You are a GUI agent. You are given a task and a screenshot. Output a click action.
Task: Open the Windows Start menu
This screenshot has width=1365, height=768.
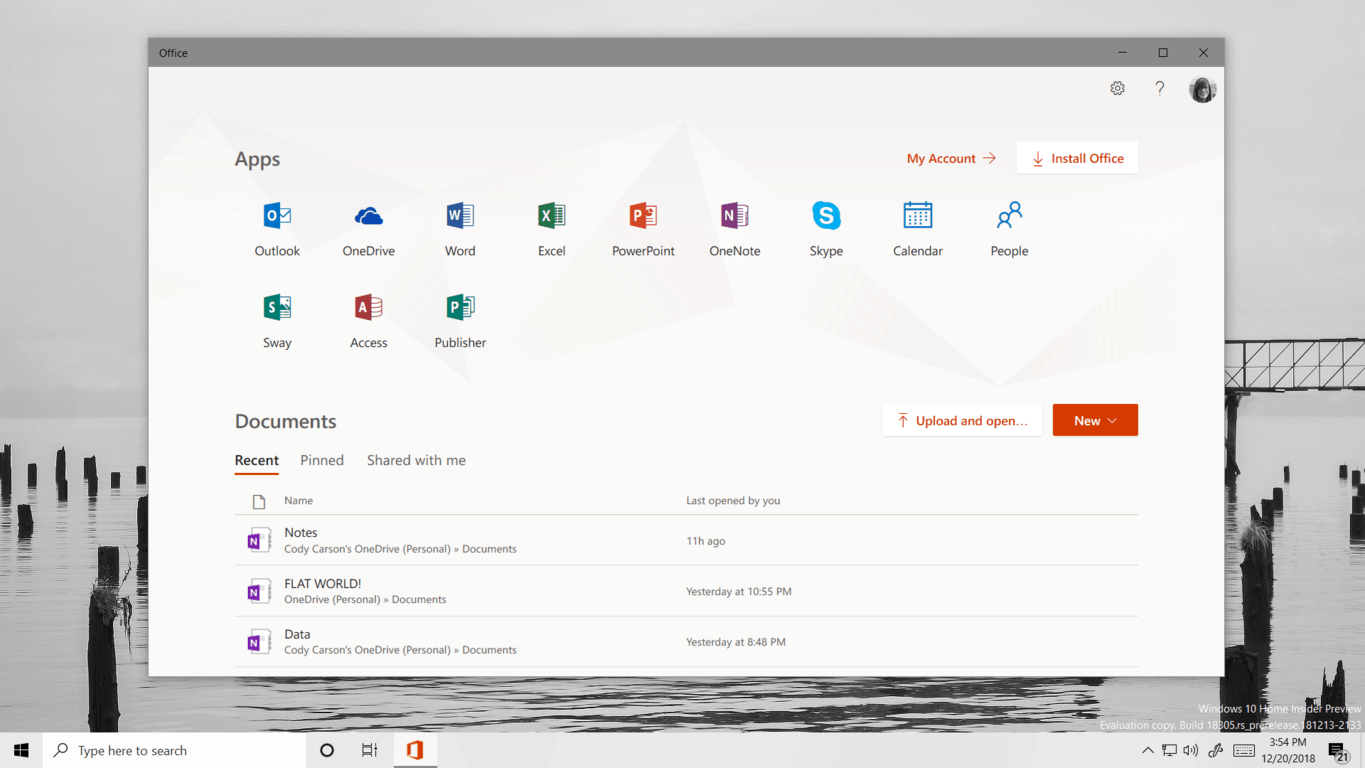click(x=21, y=750)
